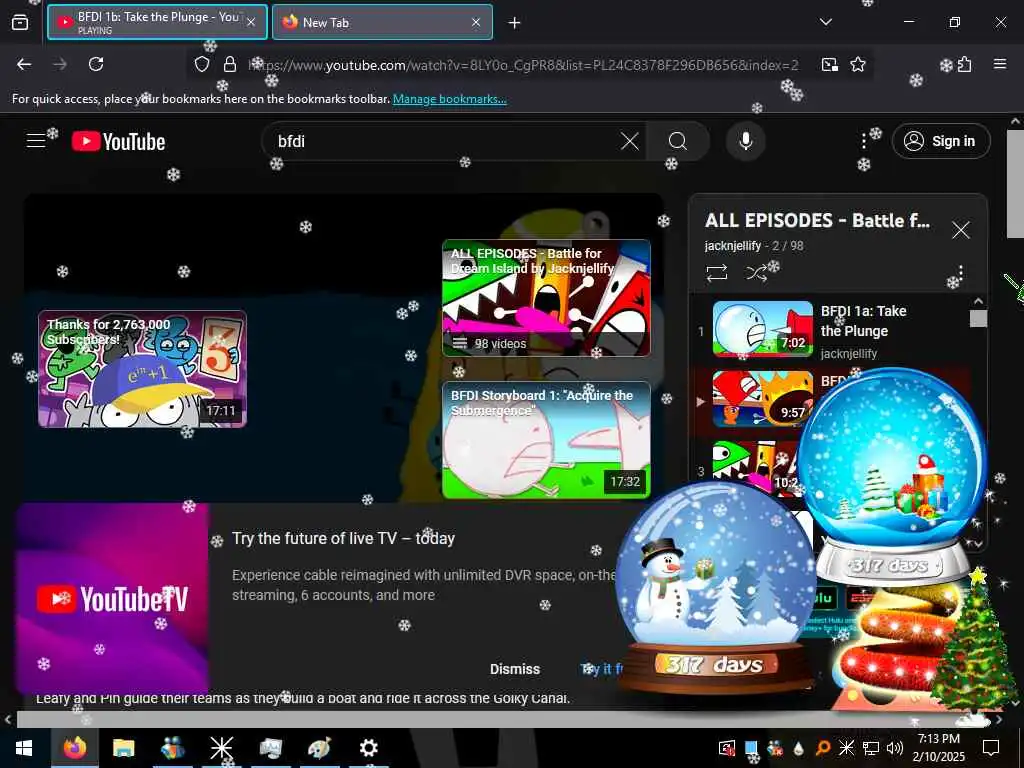The width and height of the screenshot is (1024, 768).
Task: Open the Windows Start menu
Action: click(24, 748)
